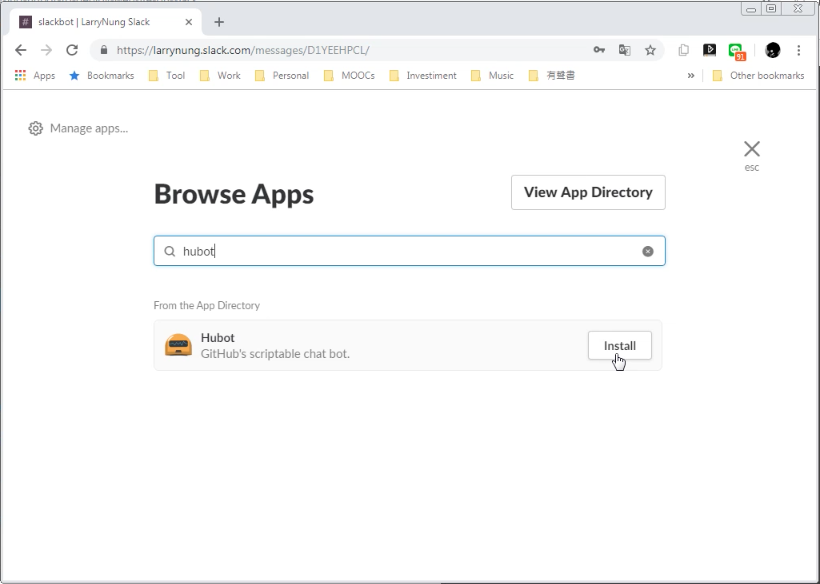820x584 pixels.
Task: Open the Music bookmarks folder
Action: (492, 76)
